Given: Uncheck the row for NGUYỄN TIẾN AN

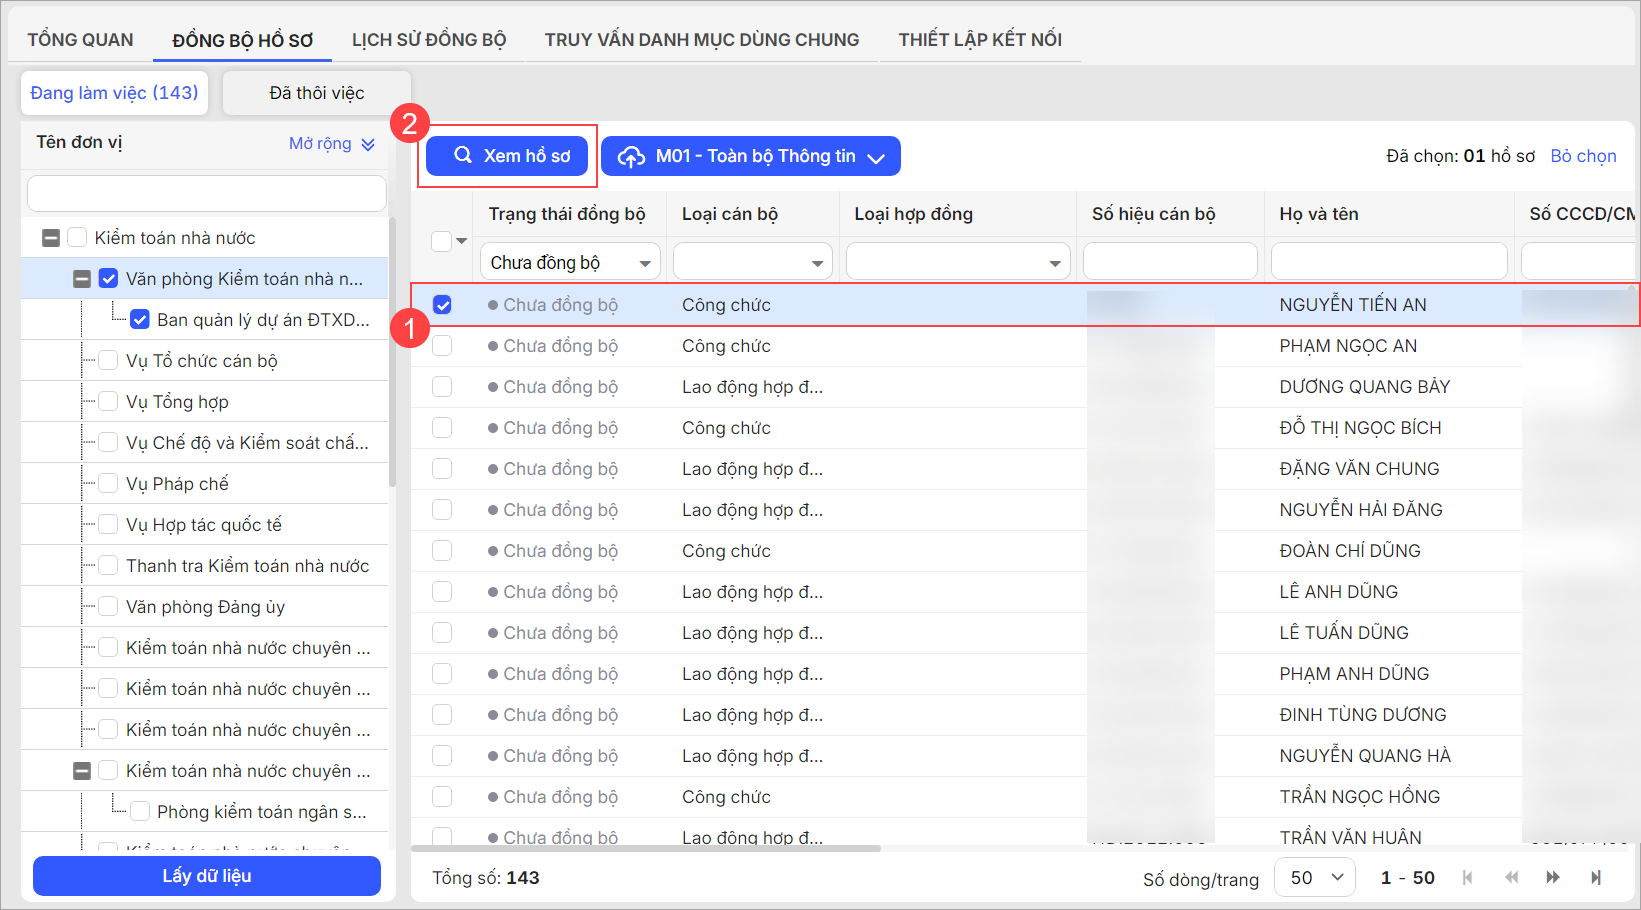Looking at the screenshot, I should [442, 305].
